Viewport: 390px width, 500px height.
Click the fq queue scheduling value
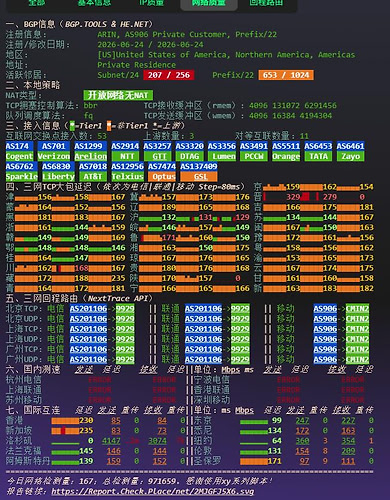88,116
